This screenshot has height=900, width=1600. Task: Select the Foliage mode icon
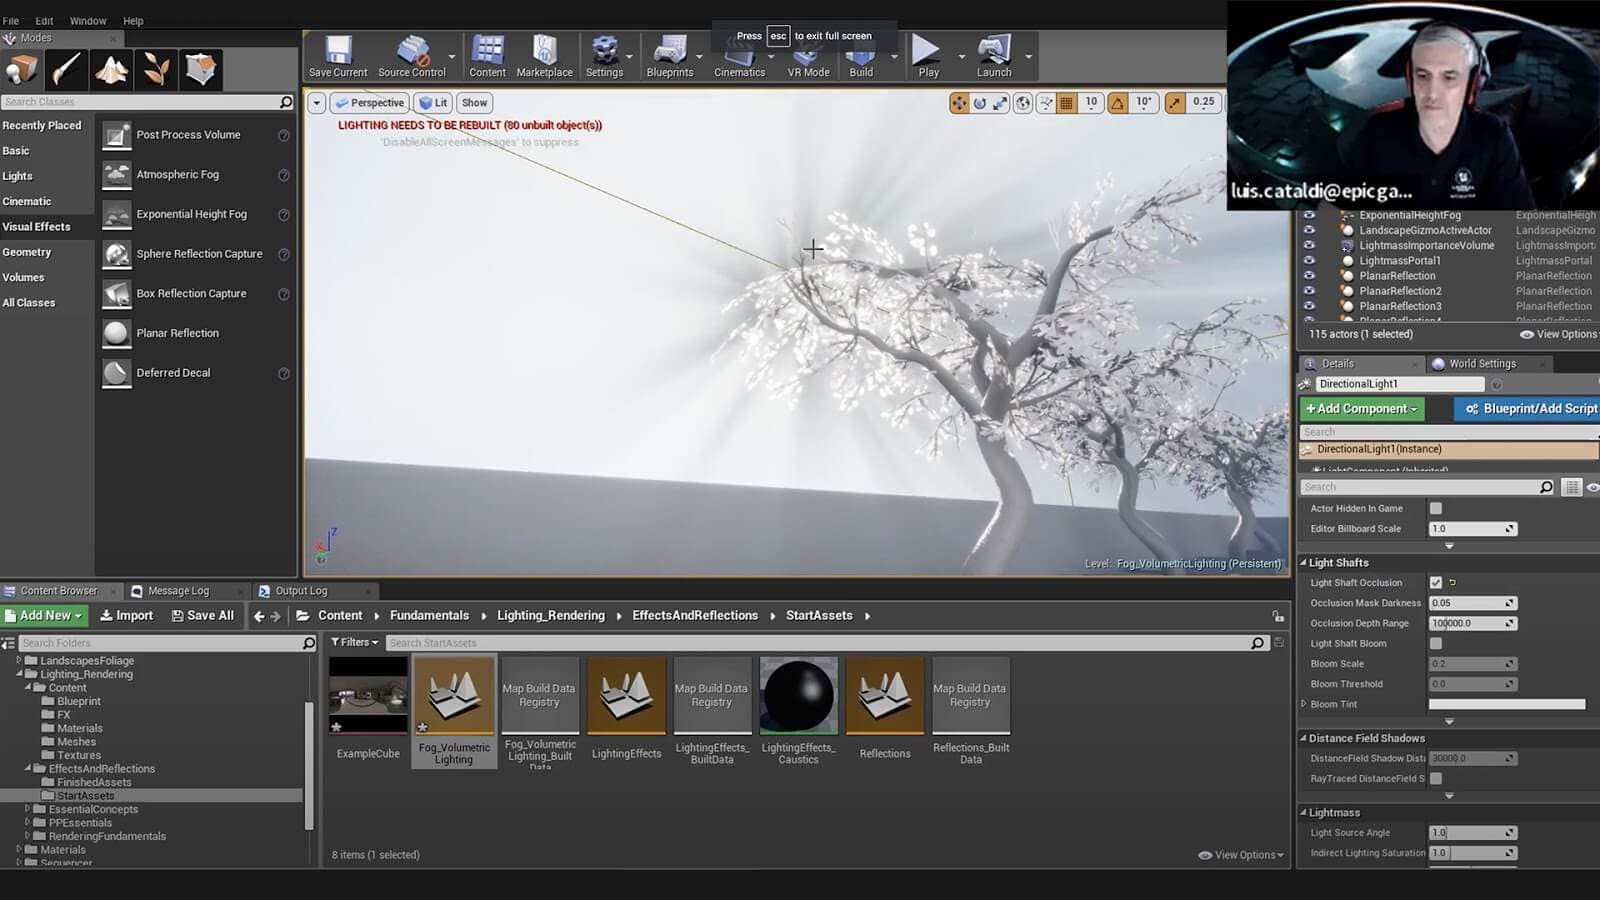[156, 70]
